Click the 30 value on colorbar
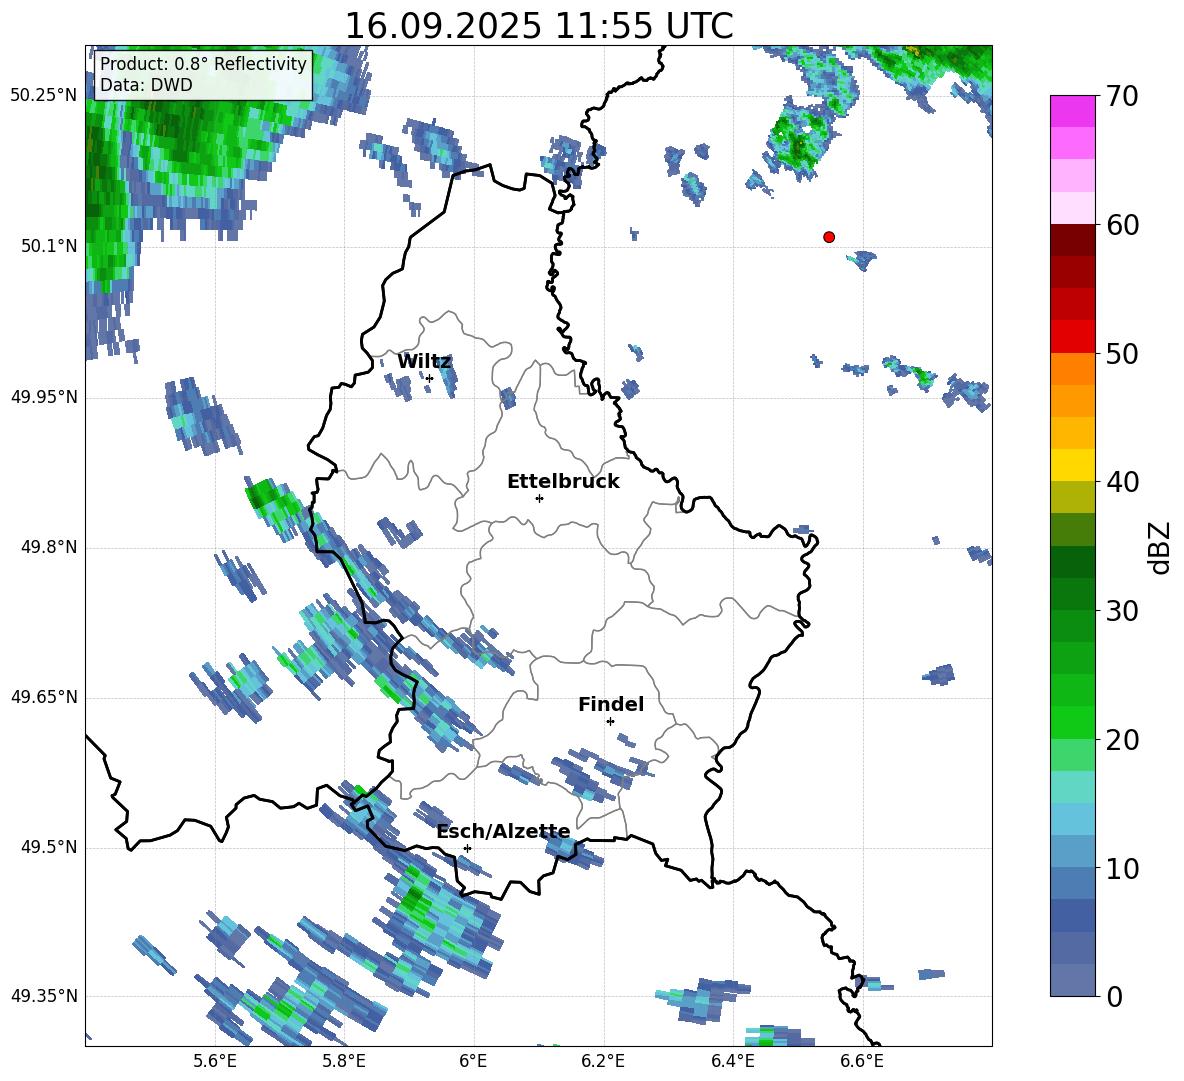 pos(1123,611)
